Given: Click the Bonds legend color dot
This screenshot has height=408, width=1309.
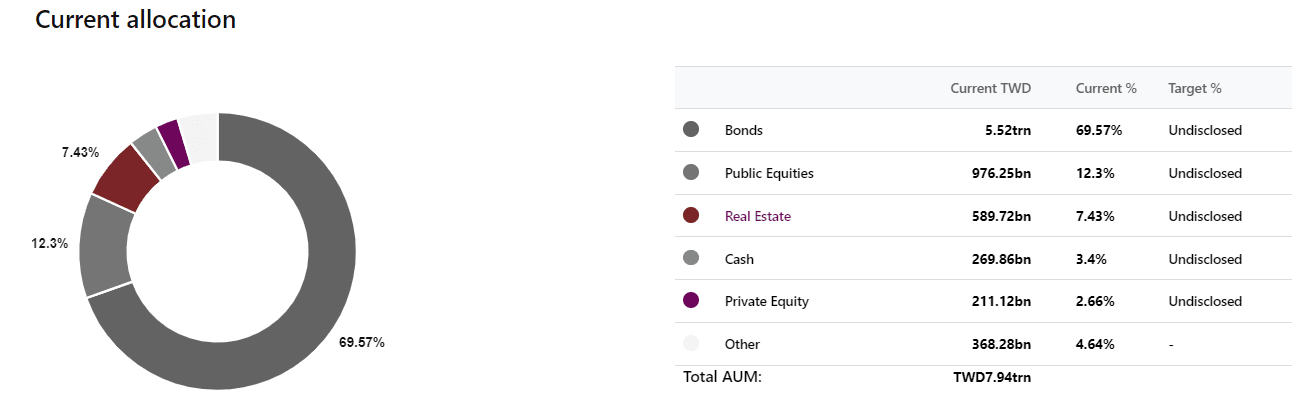Looking at the screenshot, I should coord(691,130).
